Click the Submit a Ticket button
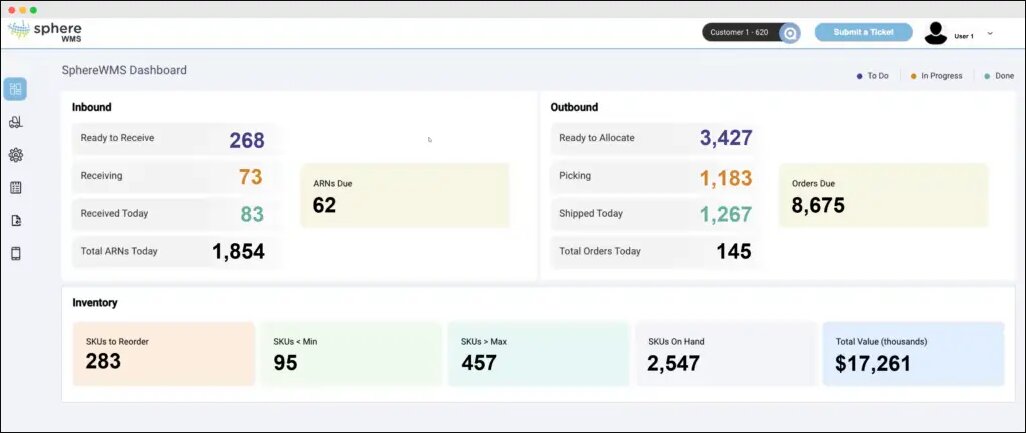 point(863,32)
